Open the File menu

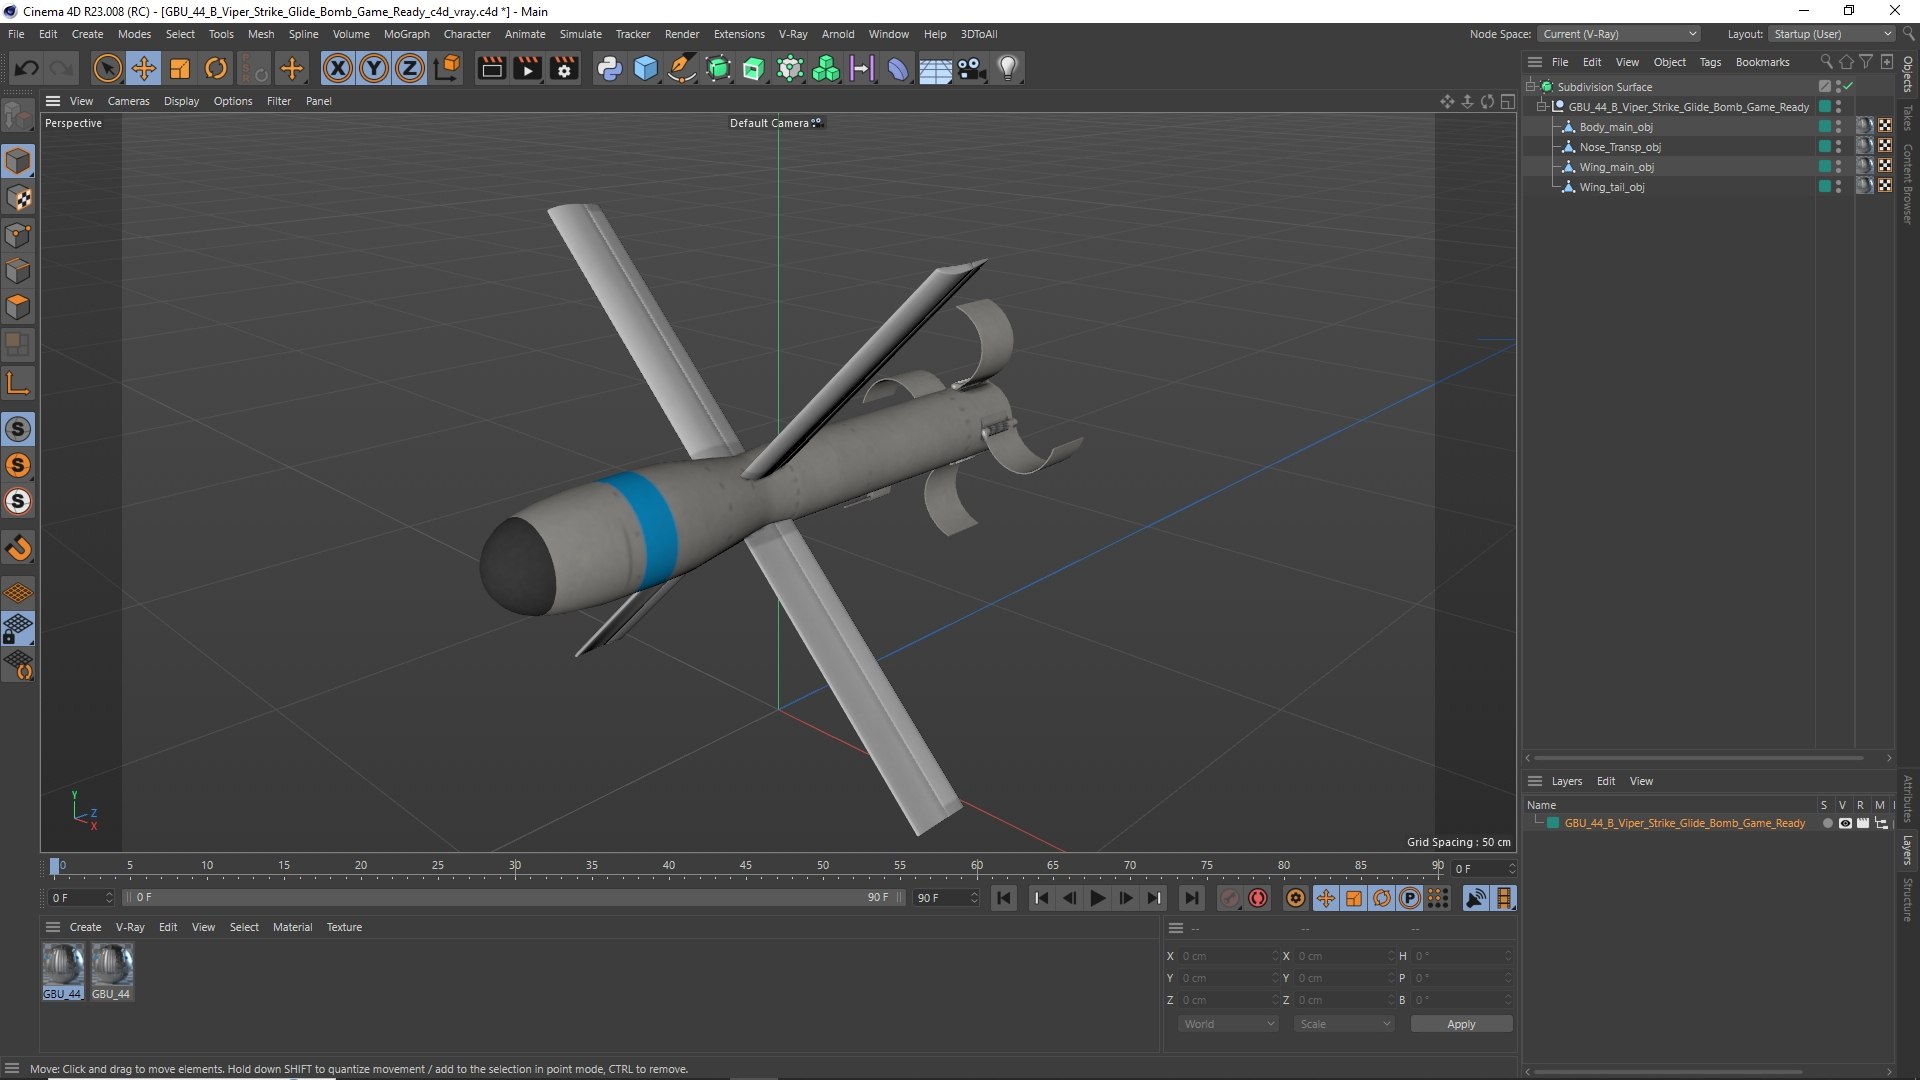[x=16, y=34]
